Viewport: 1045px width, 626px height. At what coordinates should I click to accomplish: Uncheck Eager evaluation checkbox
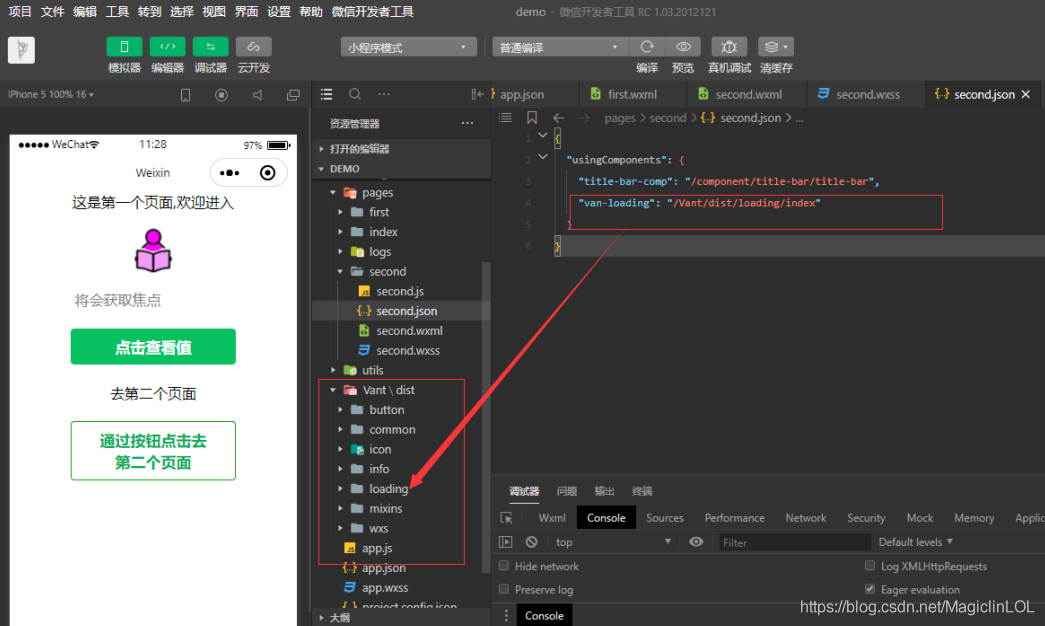[870, 589]
